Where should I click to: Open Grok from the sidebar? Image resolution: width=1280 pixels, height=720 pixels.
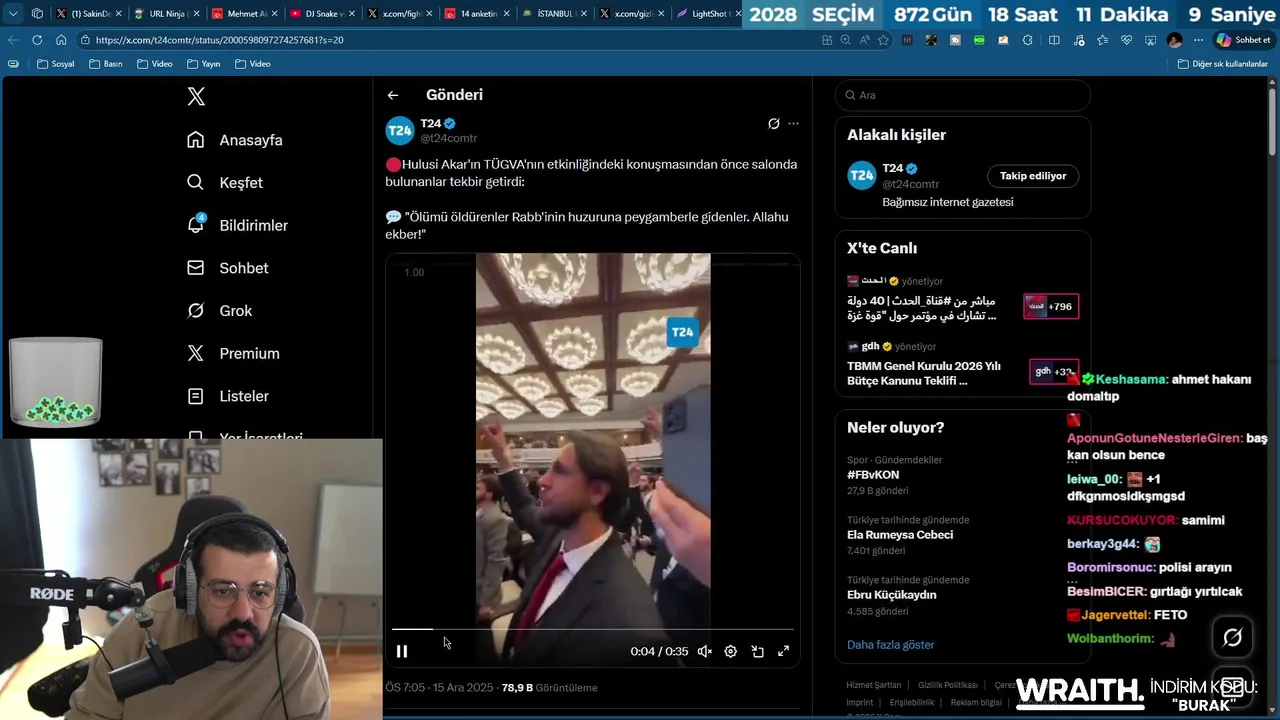[220, 311]
